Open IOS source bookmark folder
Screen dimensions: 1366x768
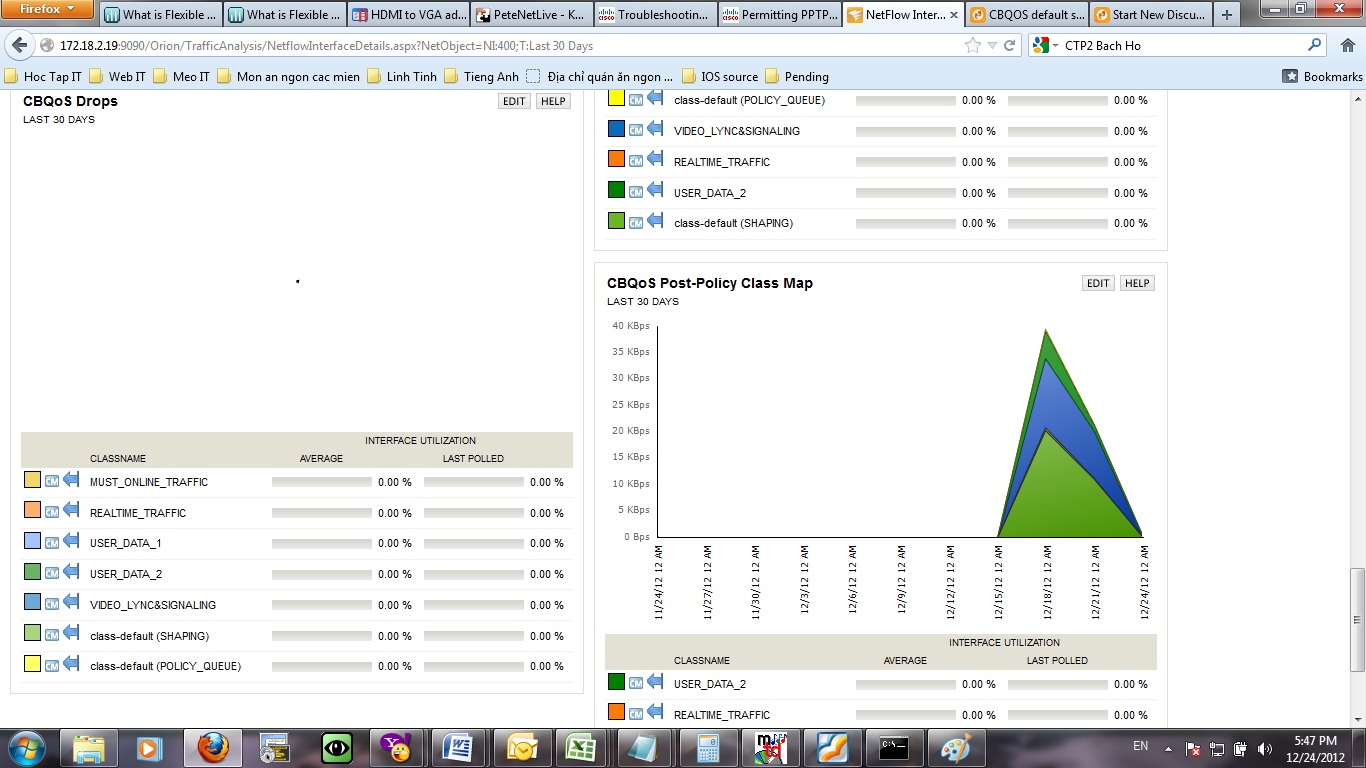coord(720,76)
